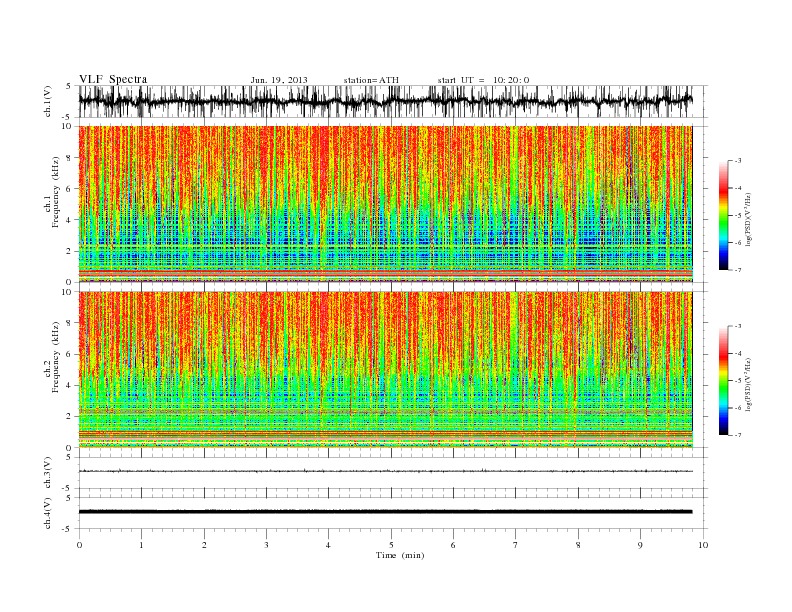
Task: Click time axis tick label '7'
Action: tap(516, 545)
